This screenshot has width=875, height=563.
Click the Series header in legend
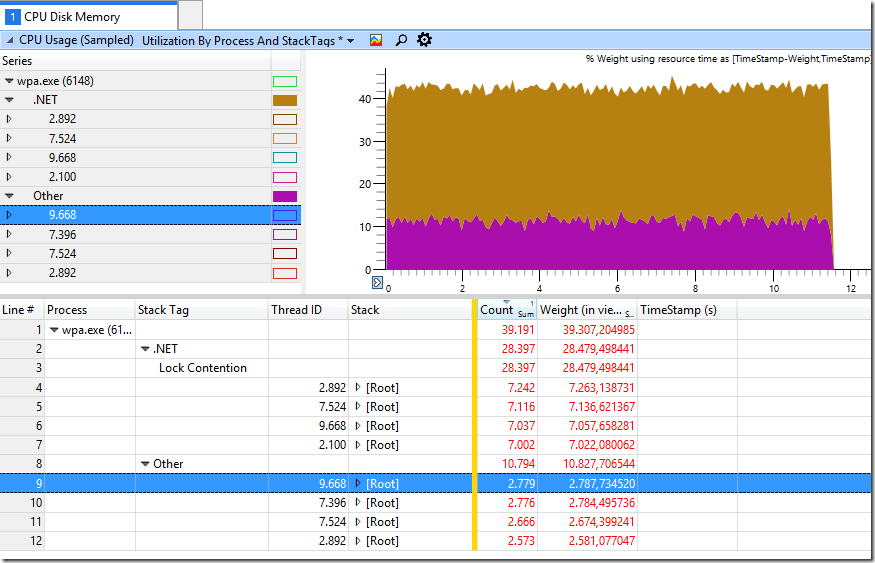(x=135, y=61)
